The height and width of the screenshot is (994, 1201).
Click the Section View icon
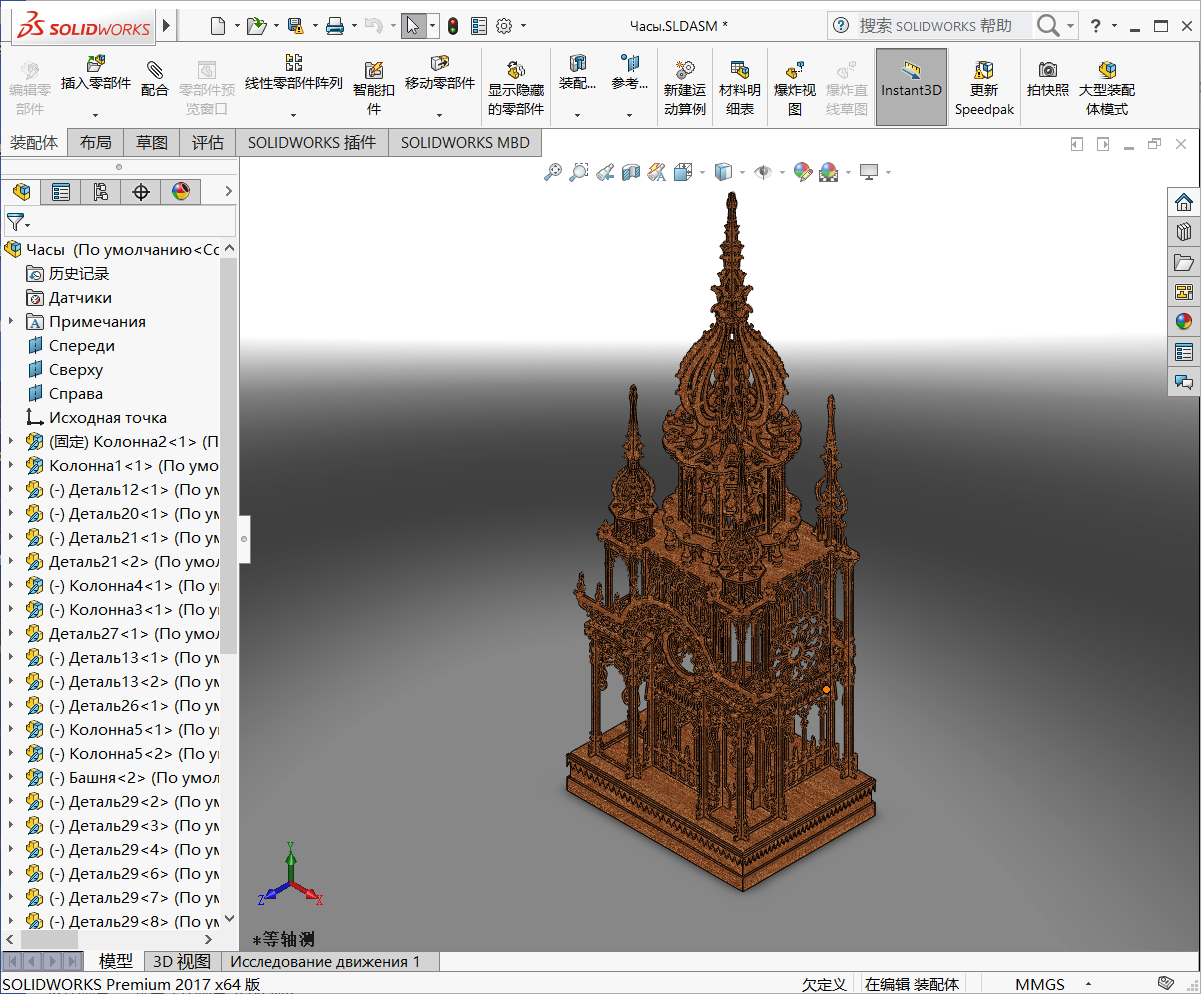pos(630,172)
